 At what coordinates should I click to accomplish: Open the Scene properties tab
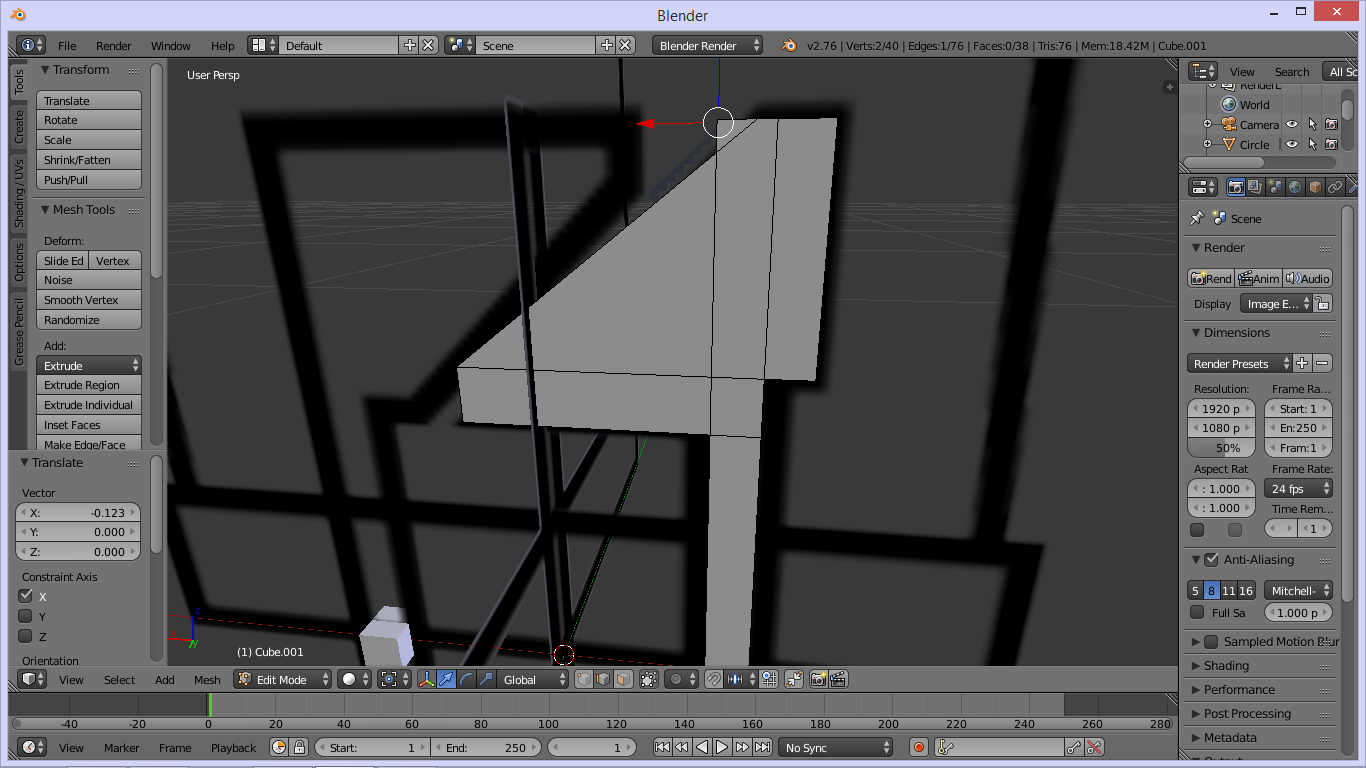point(1275,187)
